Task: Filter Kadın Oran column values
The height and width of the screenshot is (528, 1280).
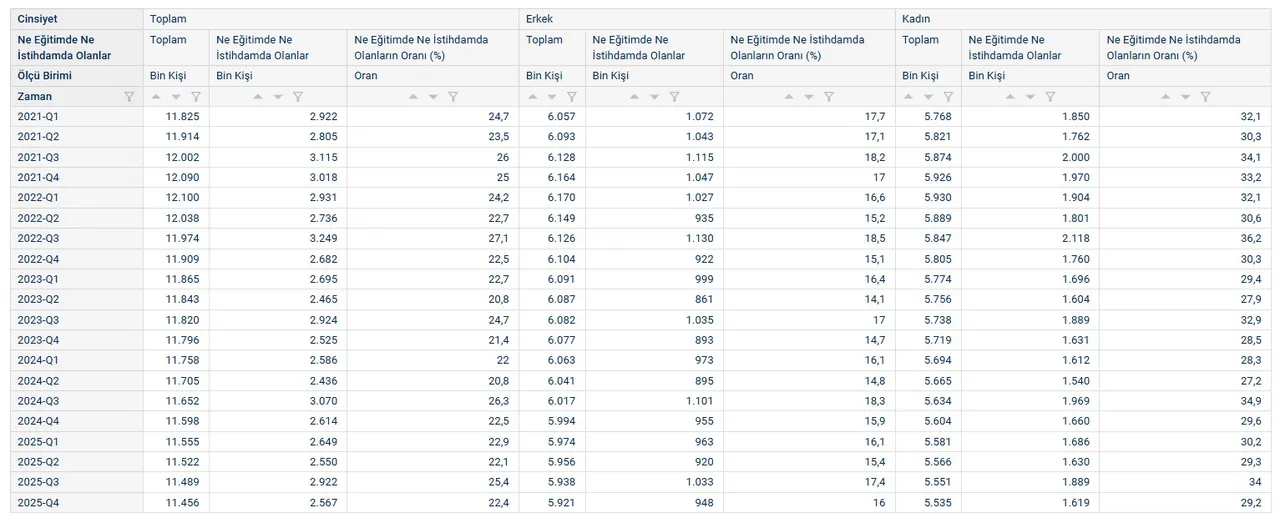Action: pyautogui.click(x=1205, y=97)
